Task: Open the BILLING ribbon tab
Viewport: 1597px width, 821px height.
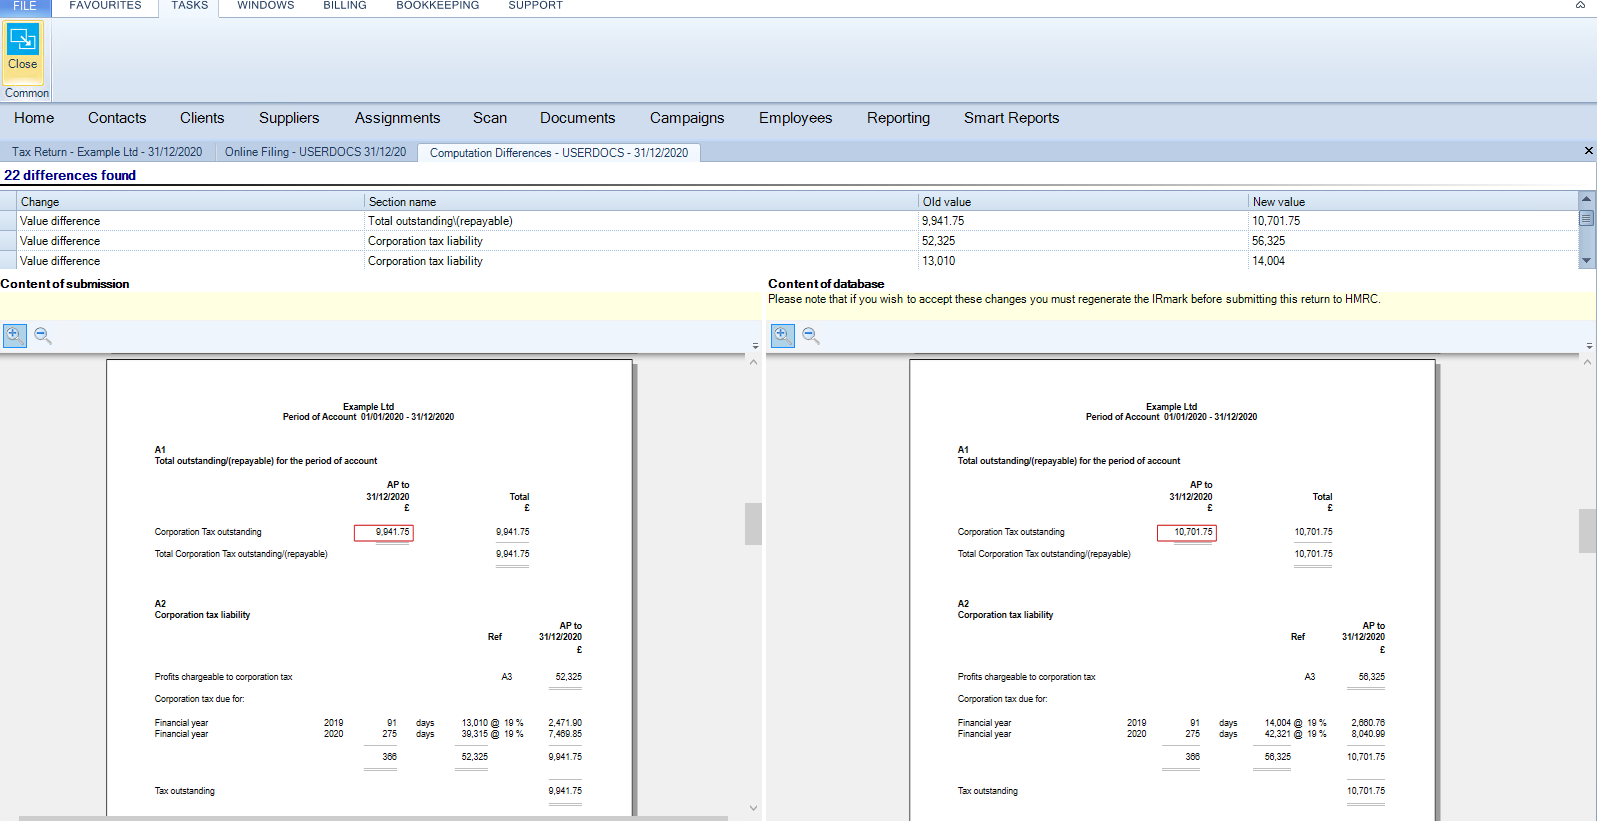Action: coord(345,6)
